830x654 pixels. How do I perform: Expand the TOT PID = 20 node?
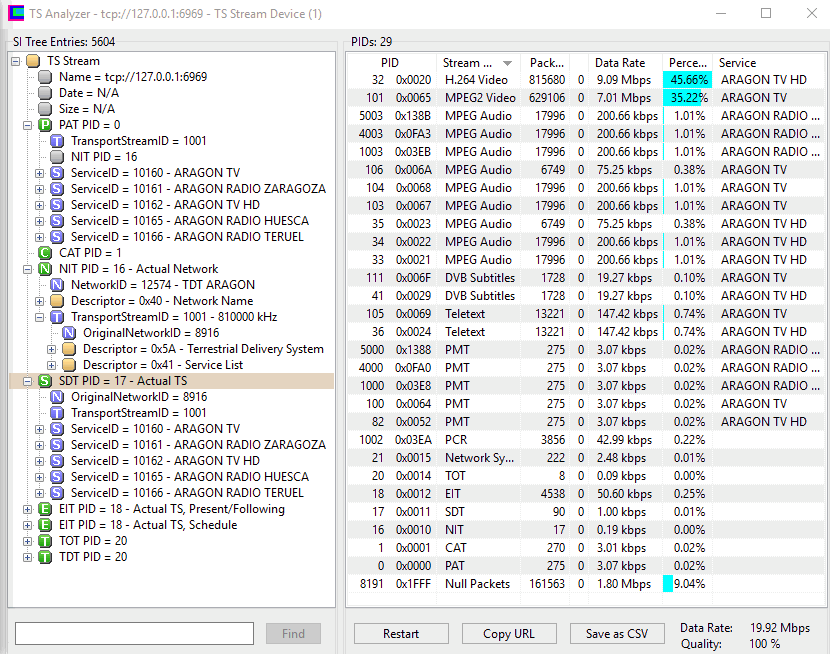28,541
